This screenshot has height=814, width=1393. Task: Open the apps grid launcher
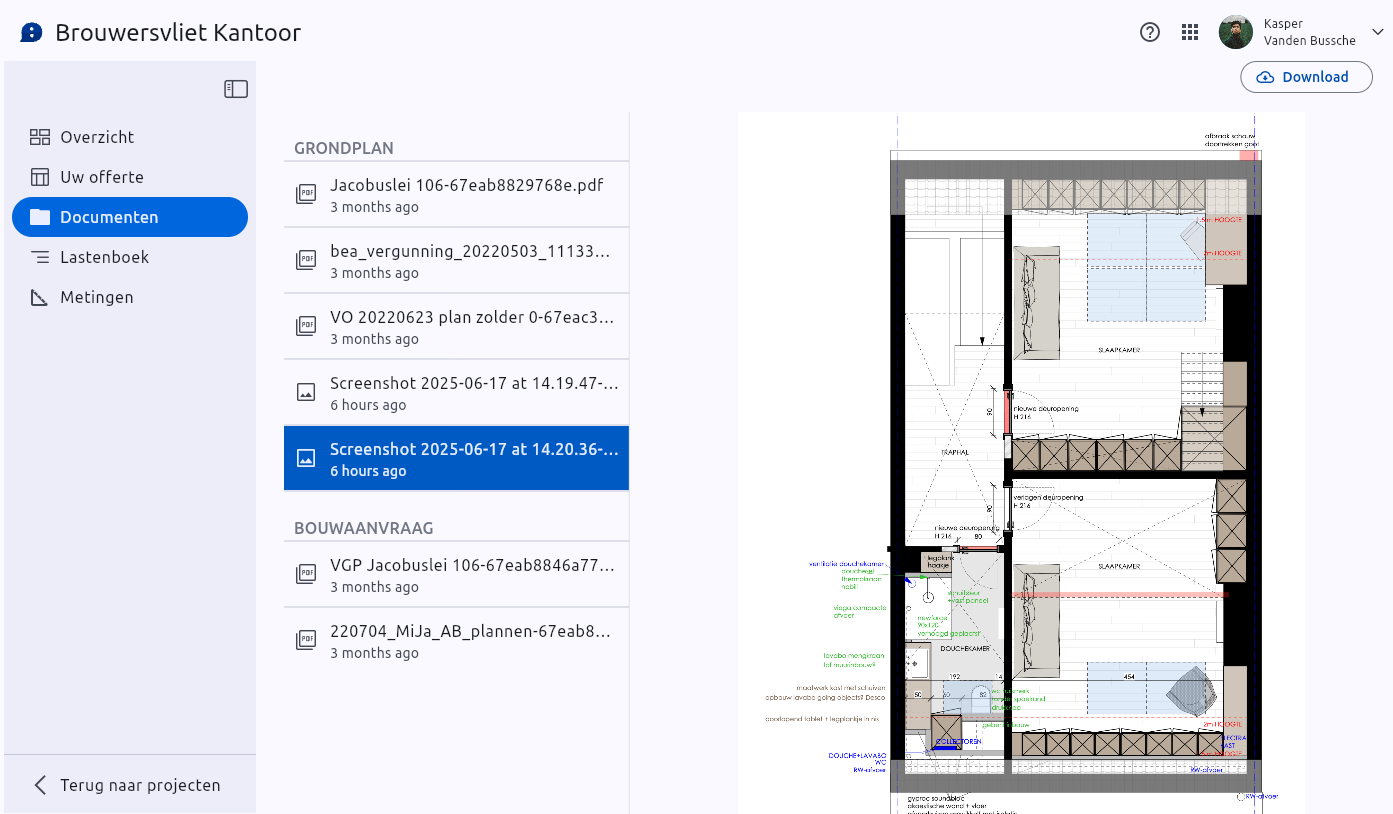tap(1190, 32)
